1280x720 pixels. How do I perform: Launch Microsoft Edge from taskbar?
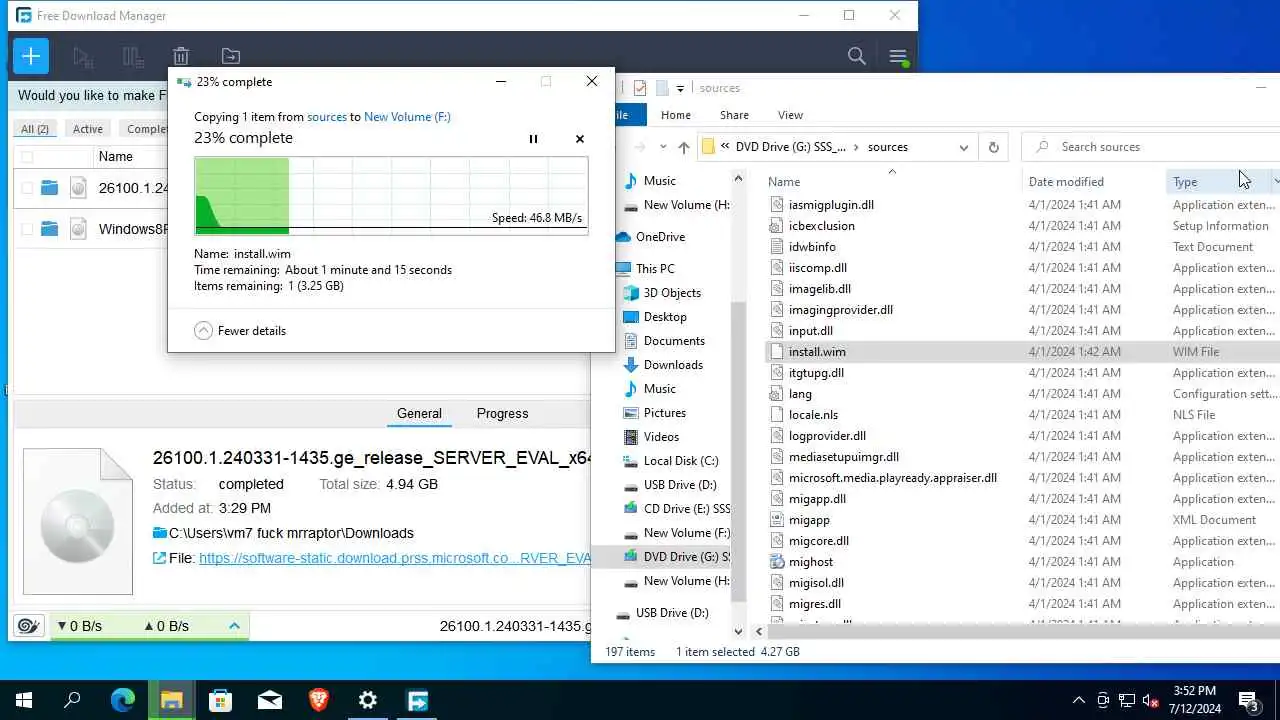tap(122, 700)
